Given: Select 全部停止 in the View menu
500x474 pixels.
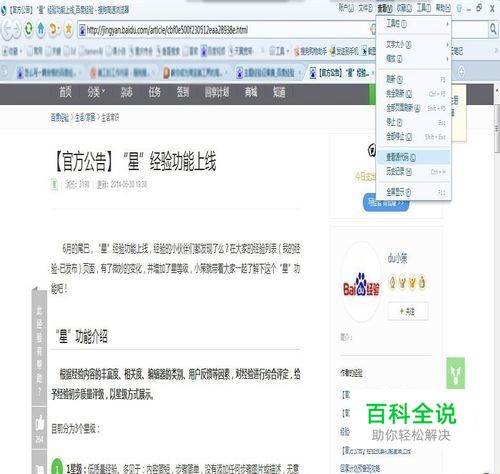Looking at the screenshot, I should tap(413, 137).
